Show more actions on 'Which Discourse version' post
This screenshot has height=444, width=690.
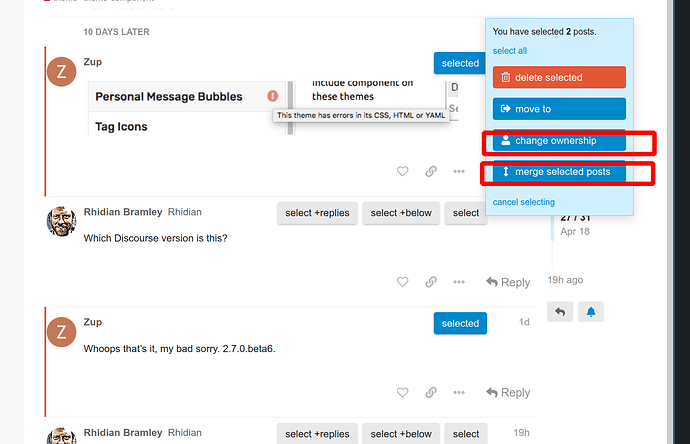click(459, 282)
